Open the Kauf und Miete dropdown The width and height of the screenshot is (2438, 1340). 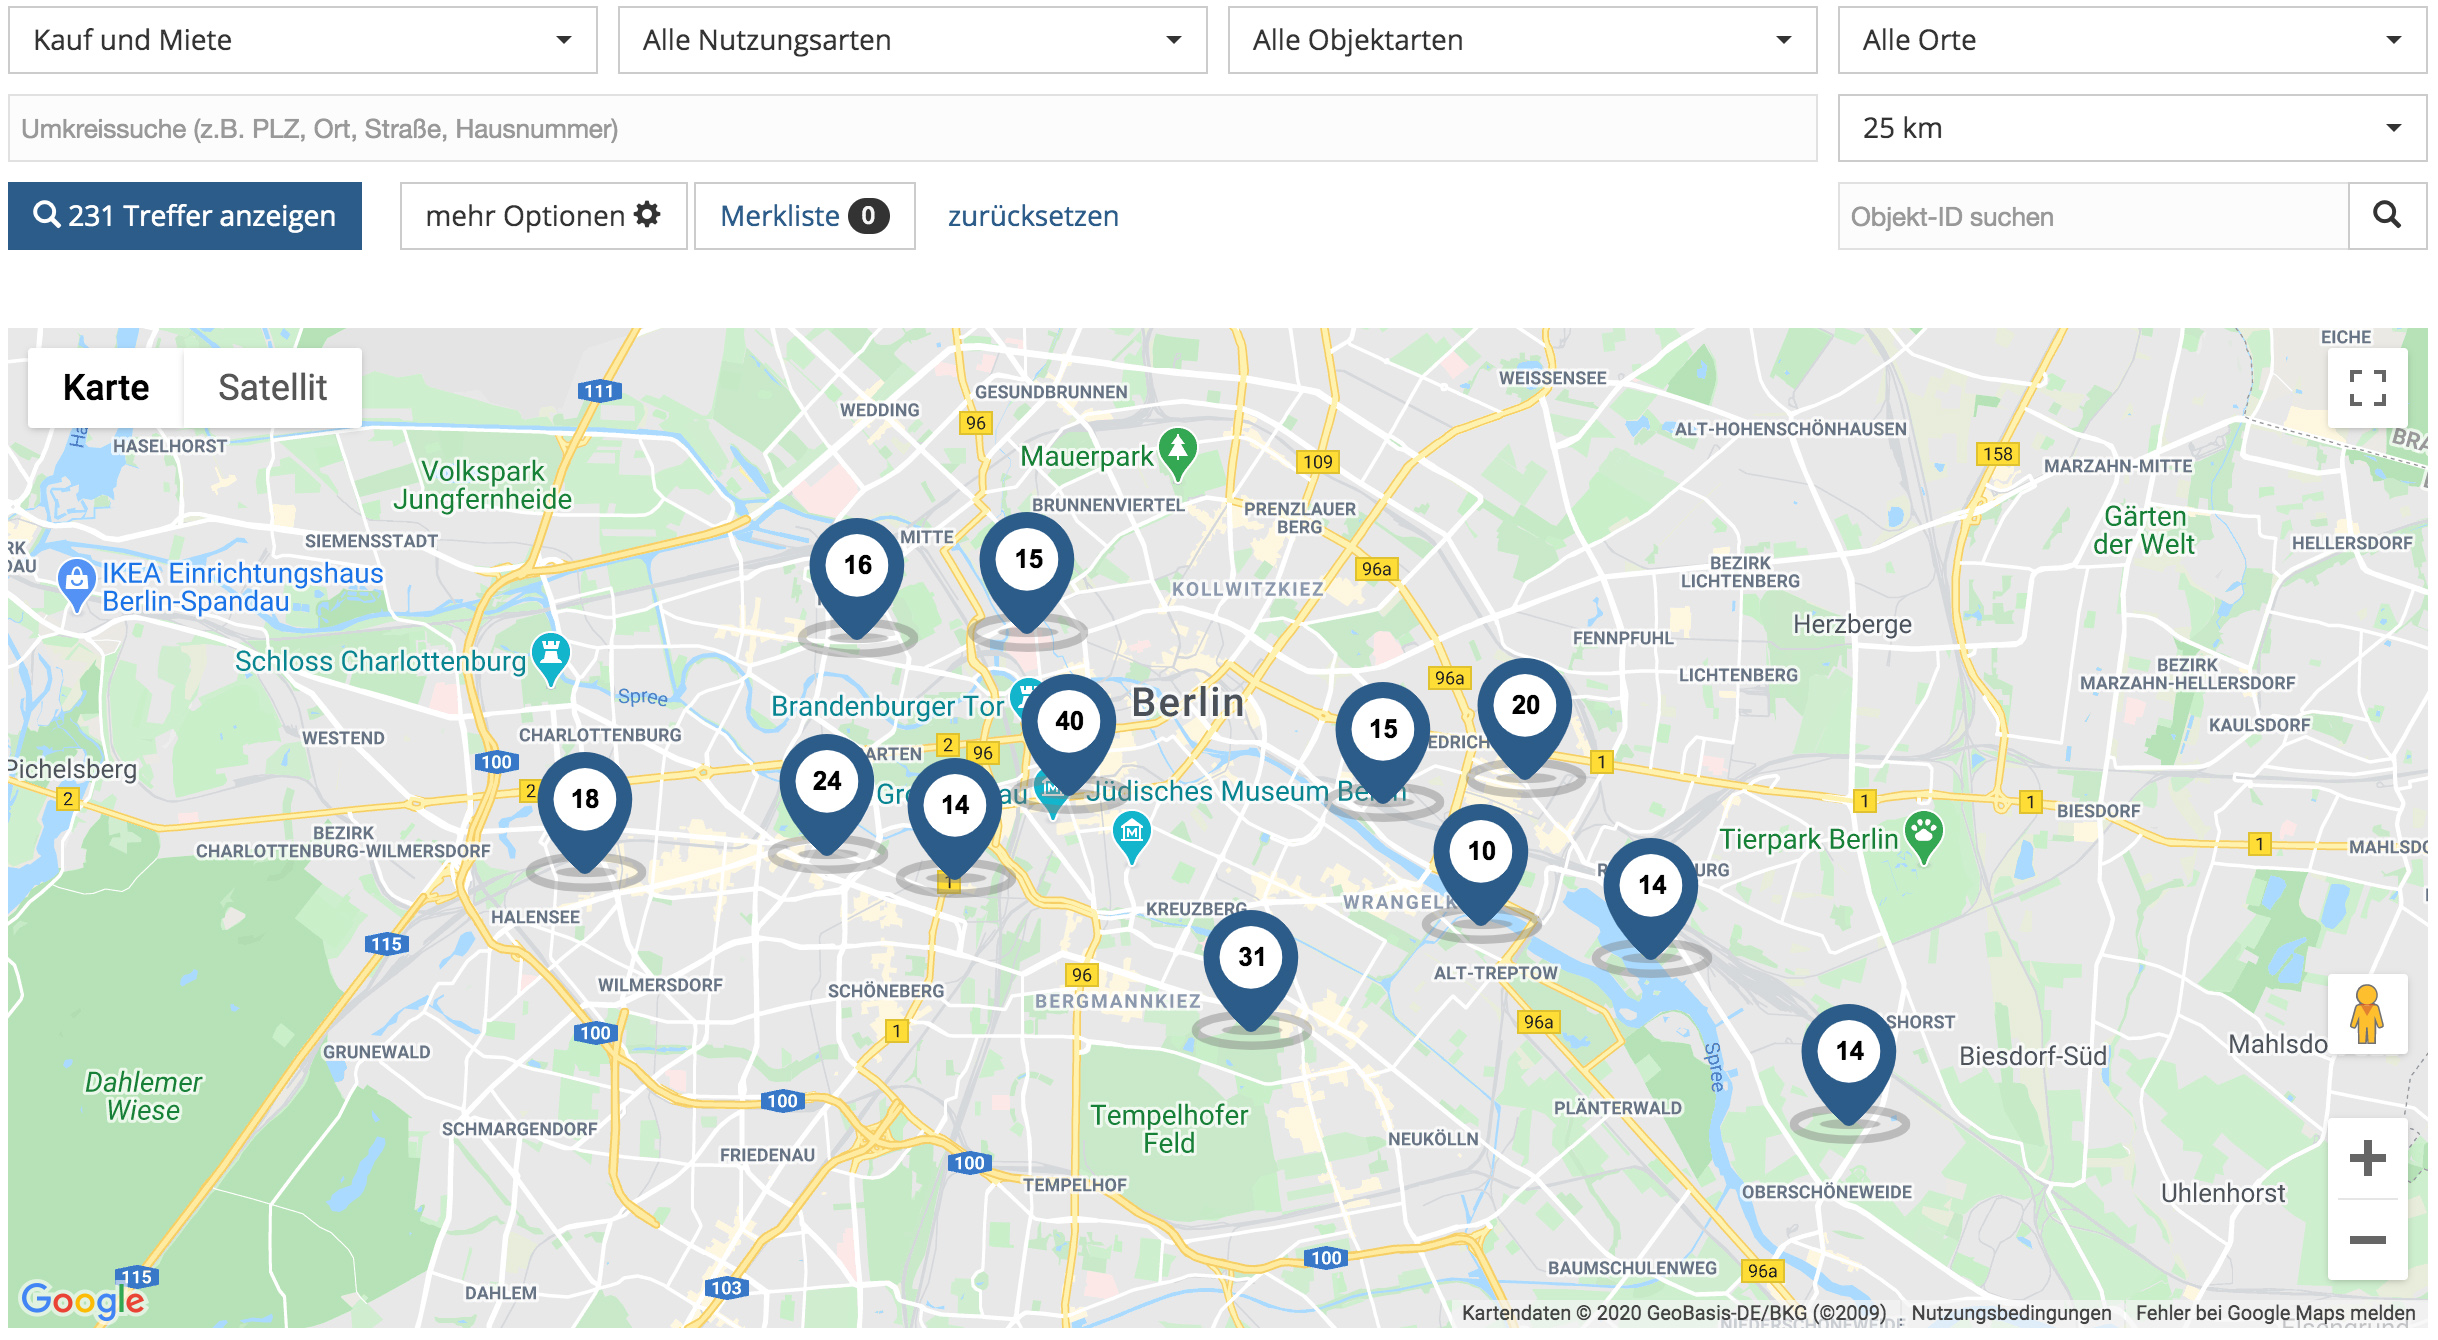tap(303, 40)
